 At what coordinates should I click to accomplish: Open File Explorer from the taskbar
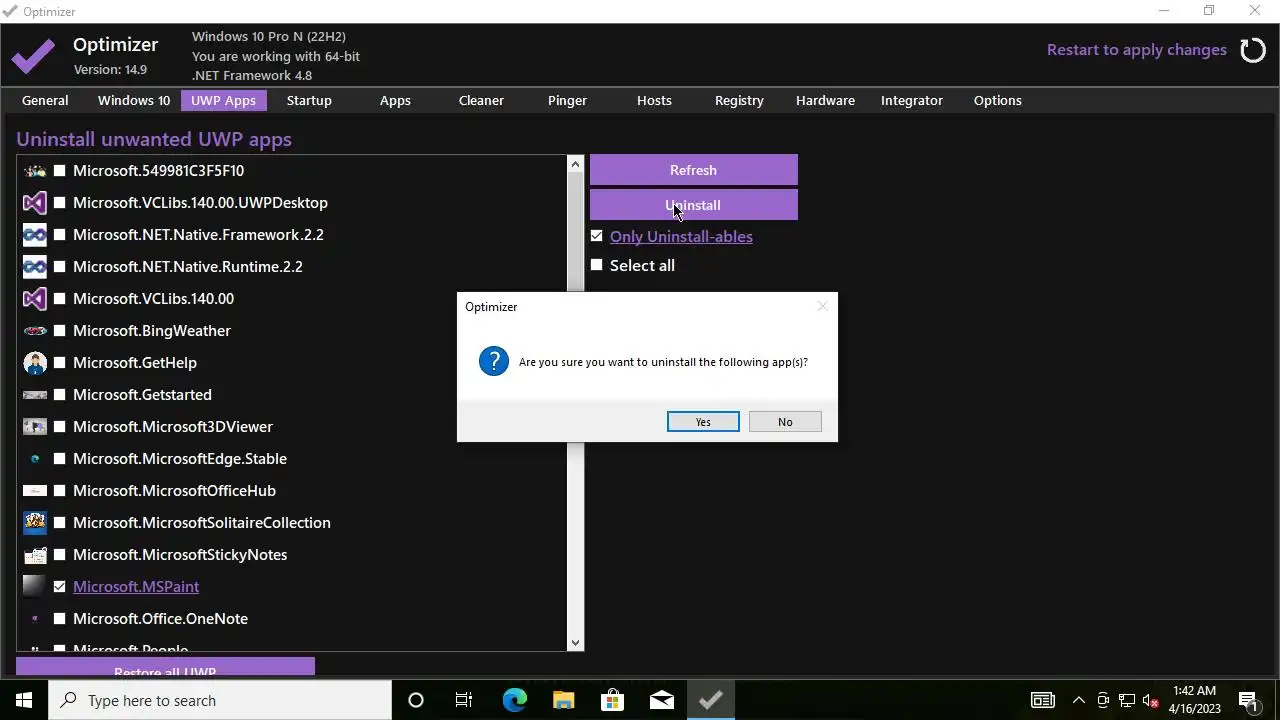(x=563, y=700)
